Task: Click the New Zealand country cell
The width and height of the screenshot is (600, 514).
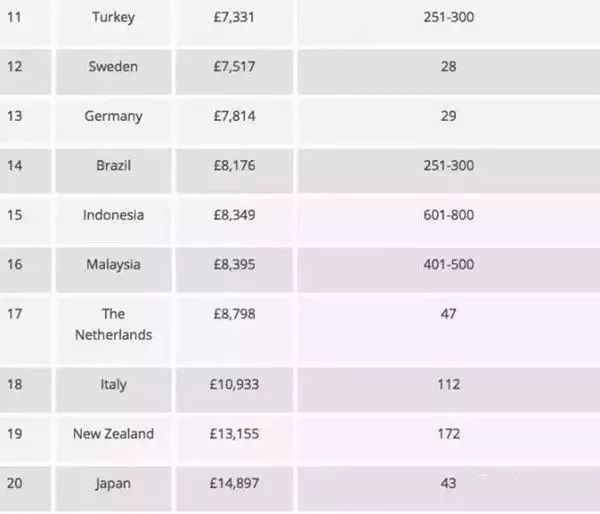Action: point(113,434)
